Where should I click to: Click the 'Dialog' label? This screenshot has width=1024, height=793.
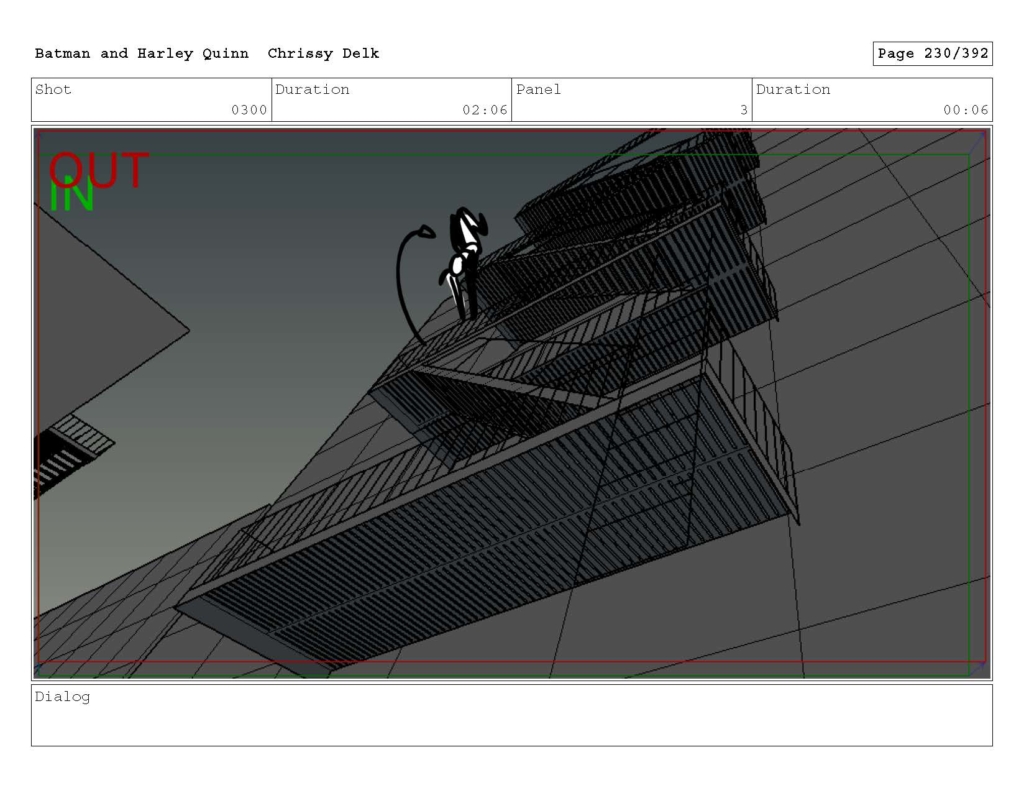[63, 696]
